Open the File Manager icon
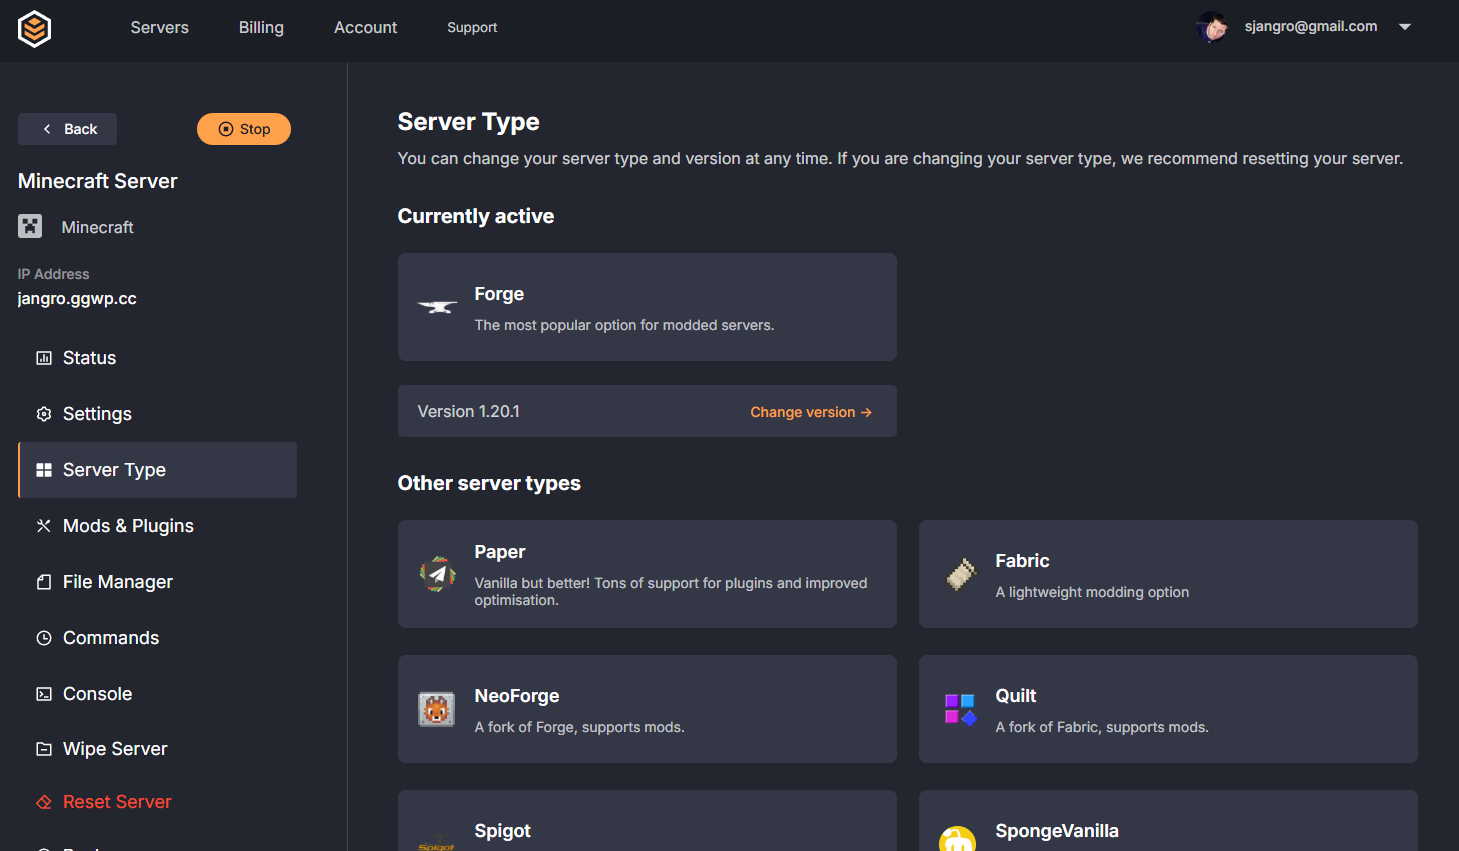This screenshot has width=1459, height=851. click(x=42, y=581)
